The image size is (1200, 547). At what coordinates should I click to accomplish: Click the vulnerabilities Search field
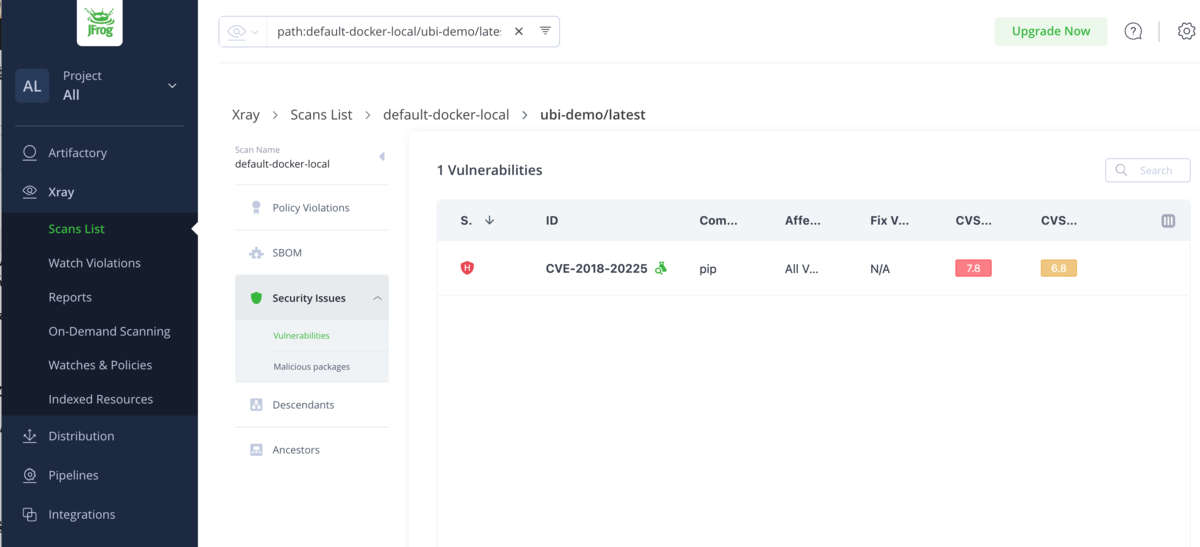point(1148,170)
